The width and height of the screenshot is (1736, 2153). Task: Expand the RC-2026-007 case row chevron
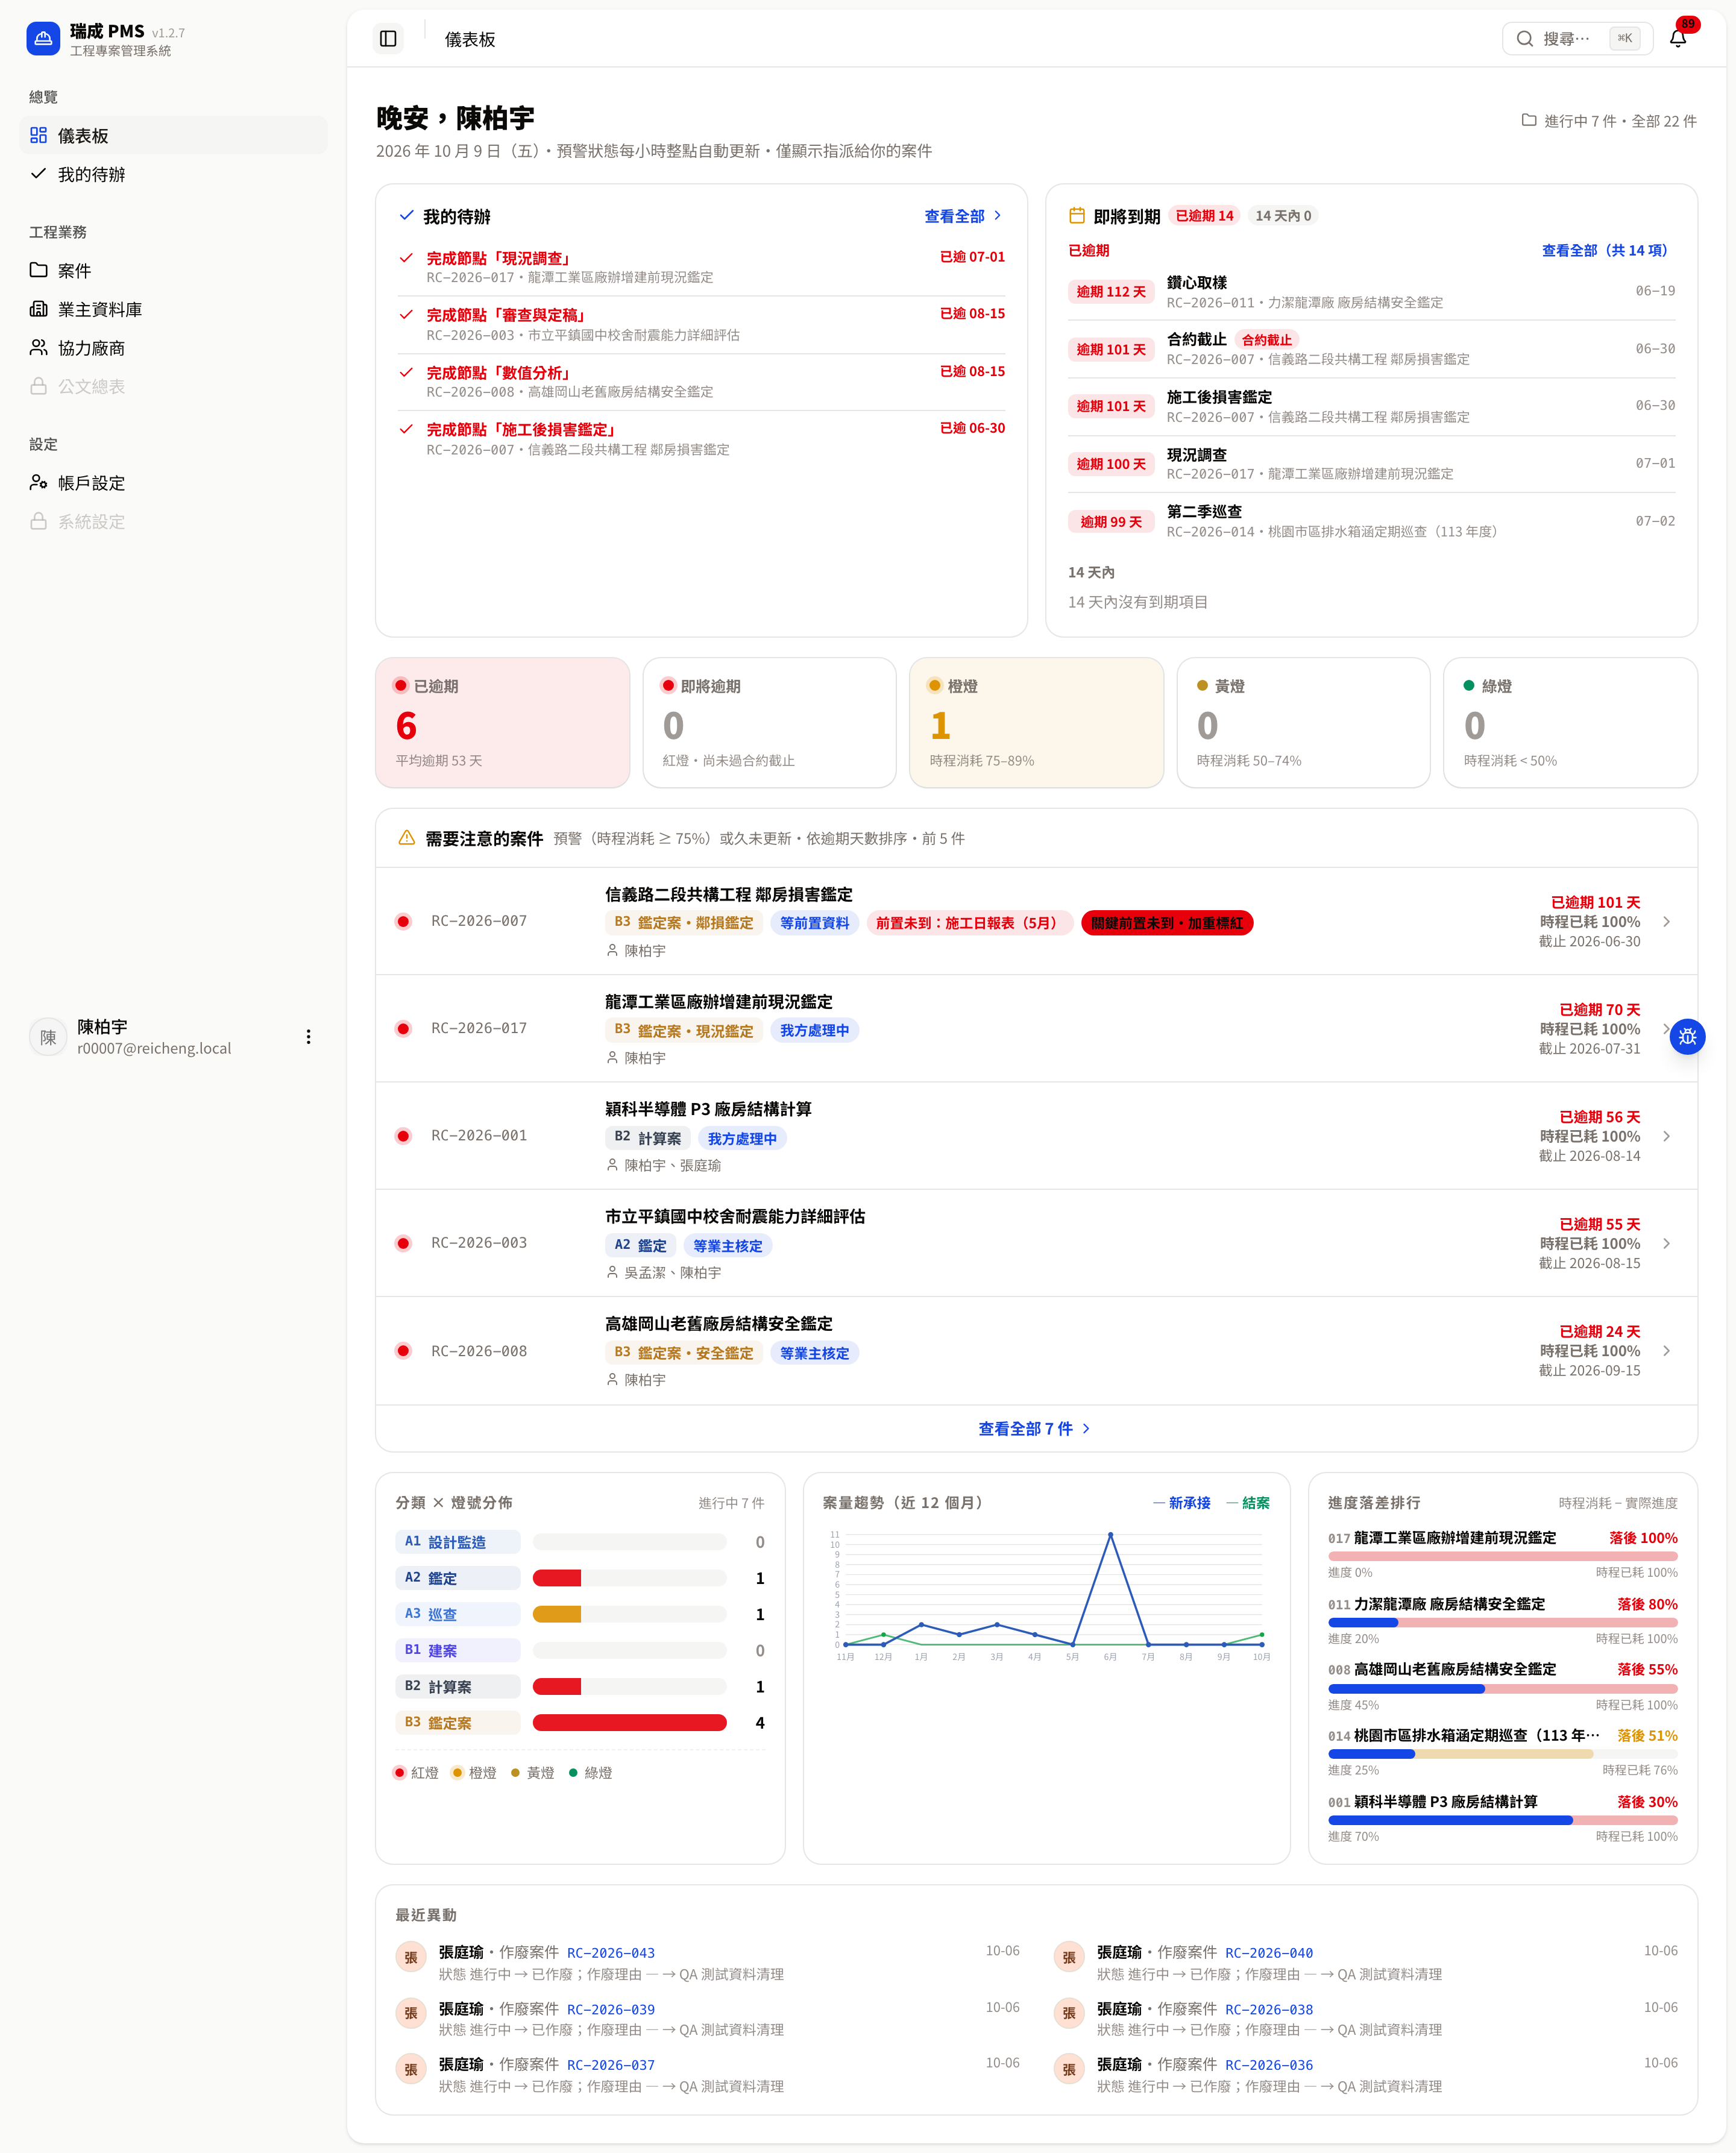(x=1666, y=921)
